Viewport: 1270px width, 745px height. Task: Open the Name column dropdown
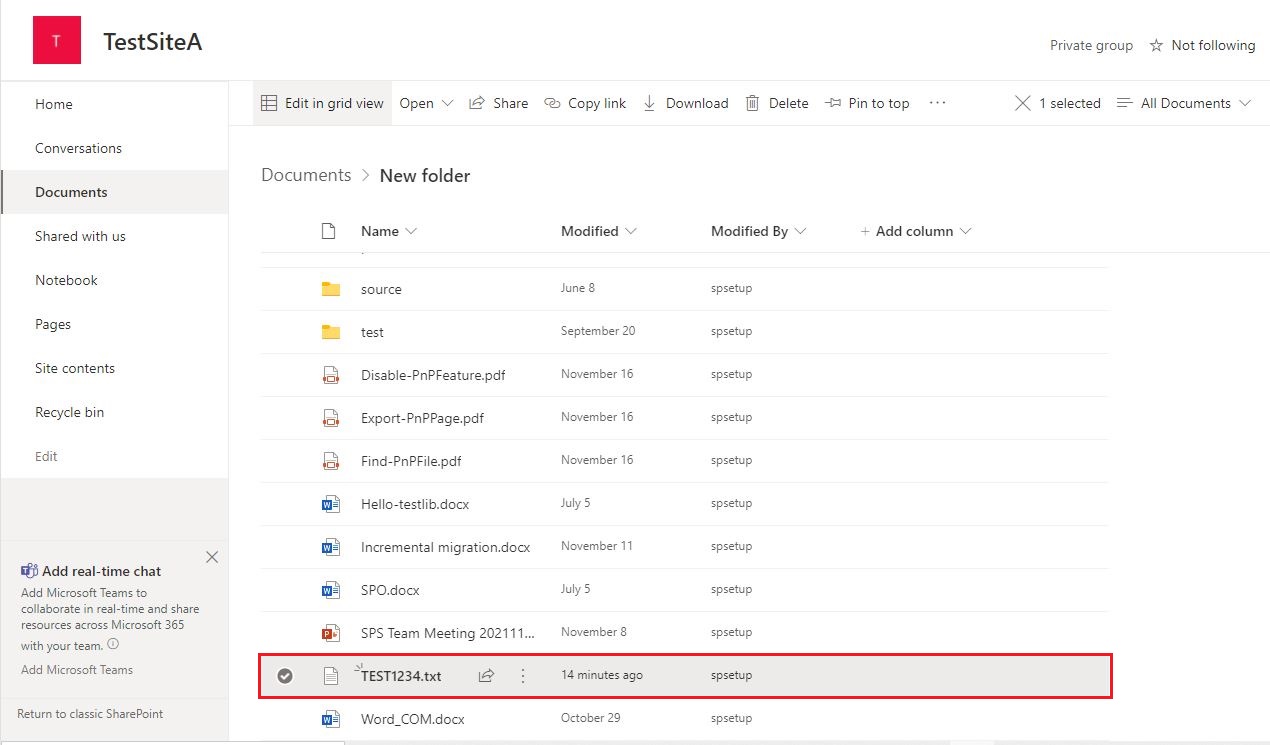(389, 231)
